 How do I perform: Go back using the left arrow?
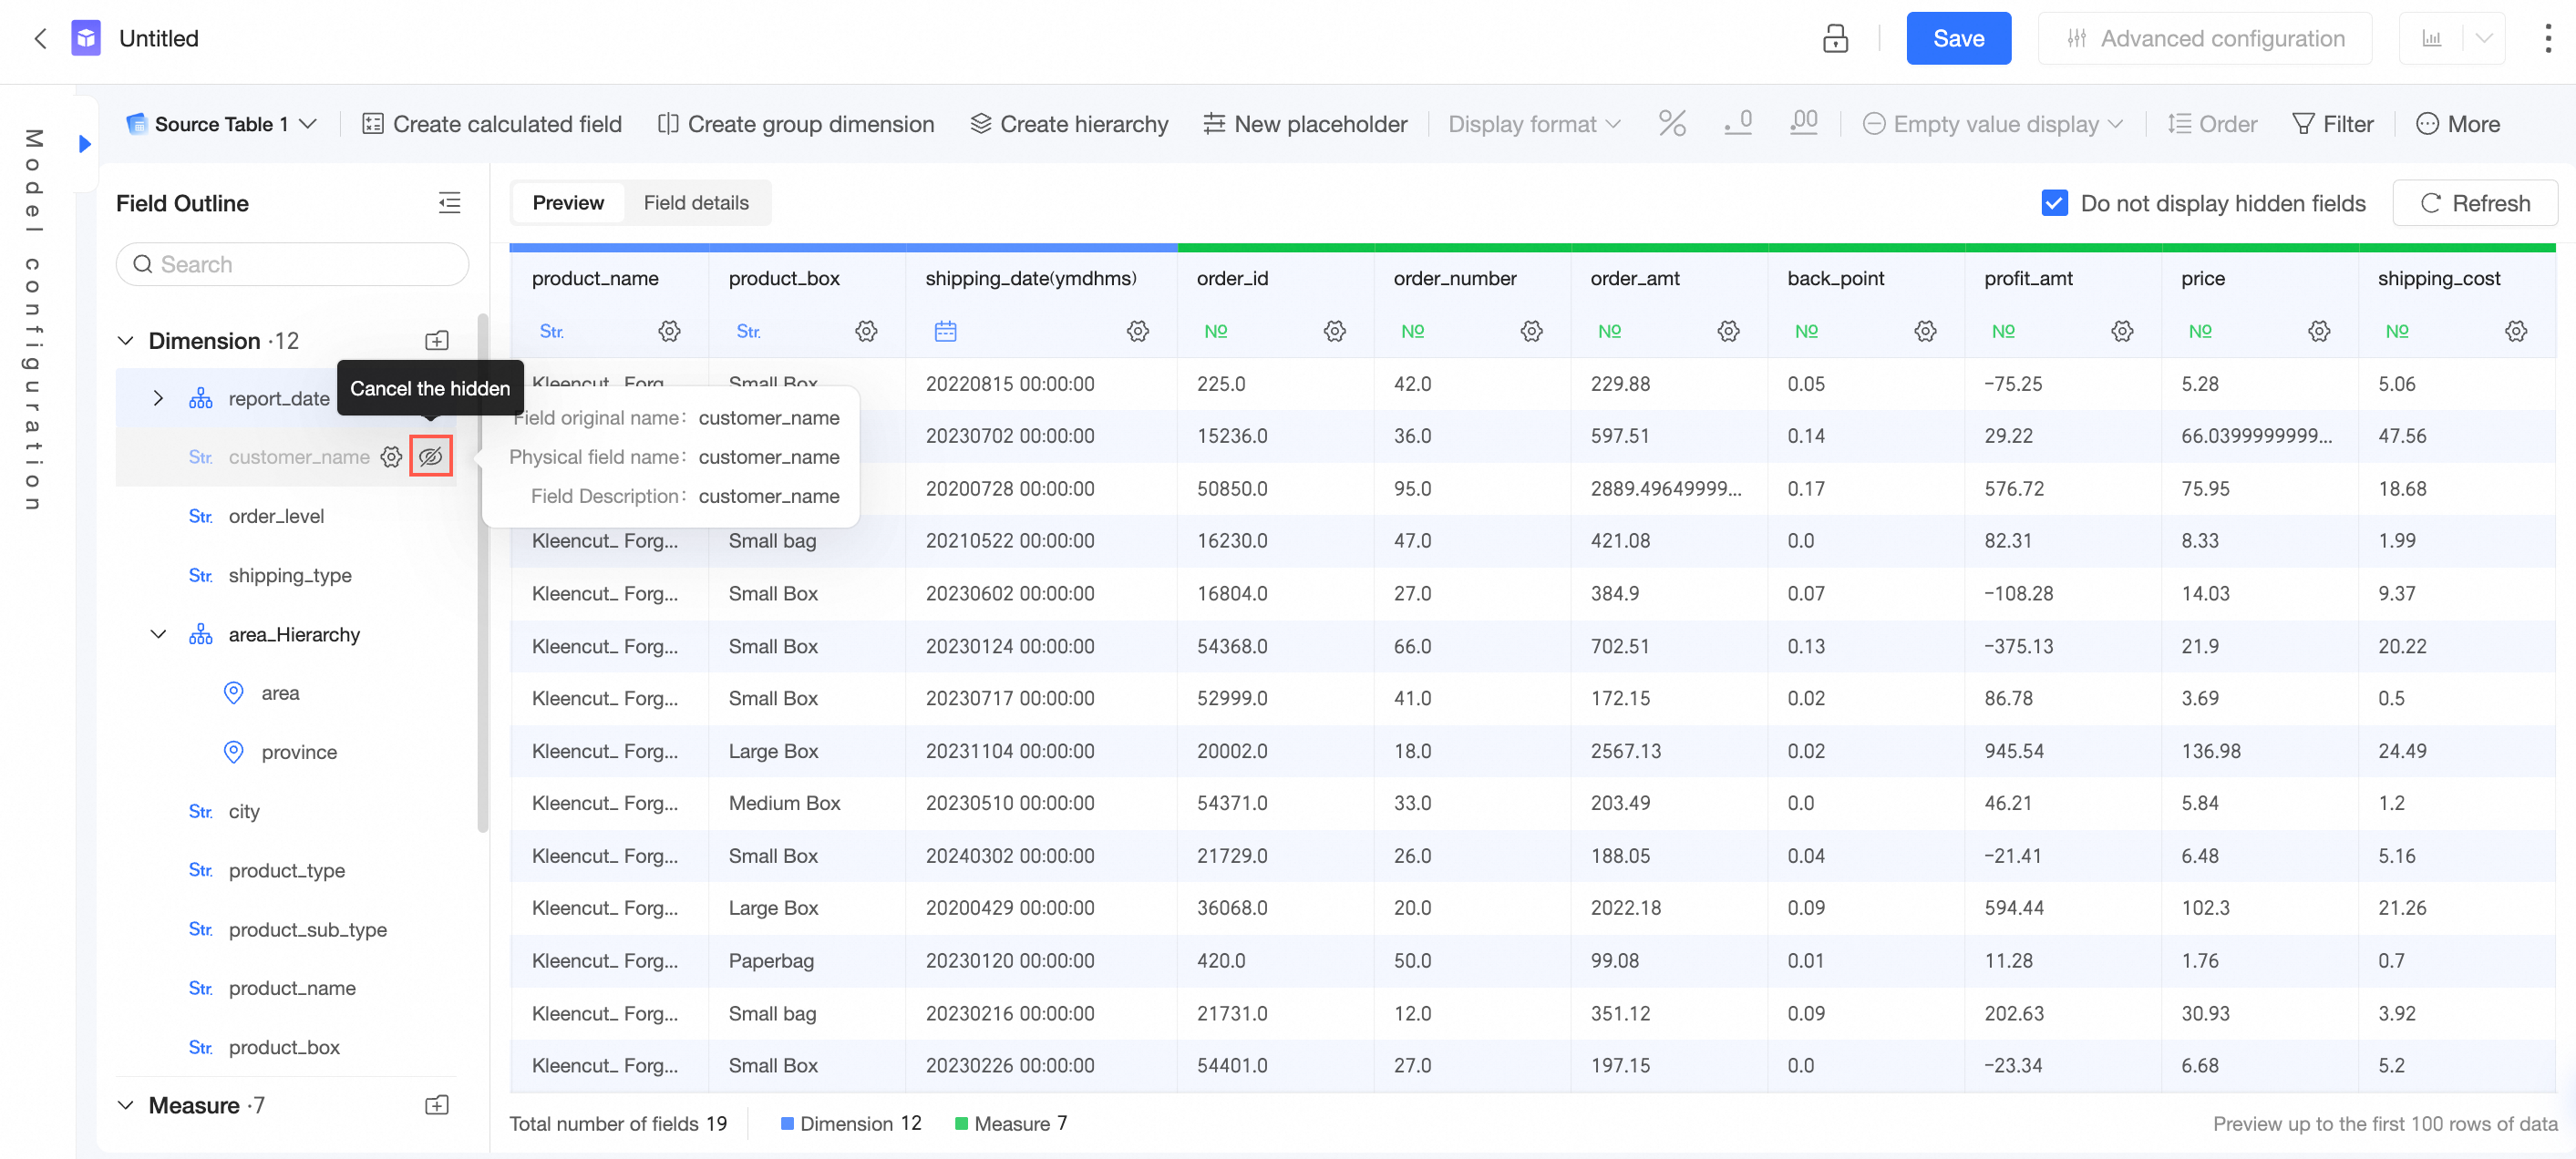click(x=40, y=38)
